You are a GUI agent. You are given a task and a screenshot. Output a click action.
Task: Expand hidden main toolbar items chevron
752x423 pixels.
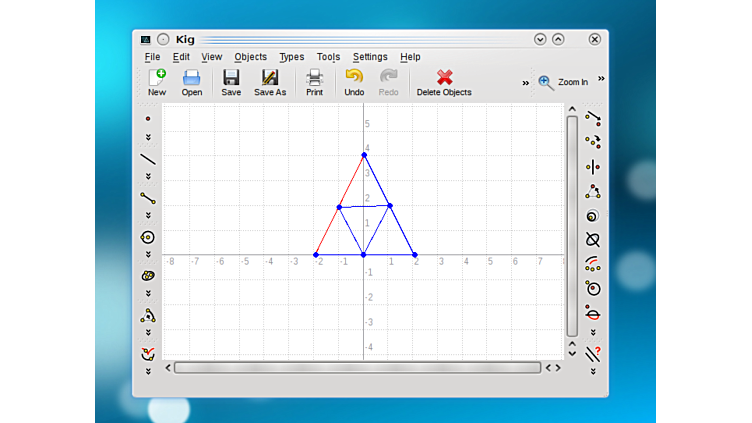tap(526, 83)
